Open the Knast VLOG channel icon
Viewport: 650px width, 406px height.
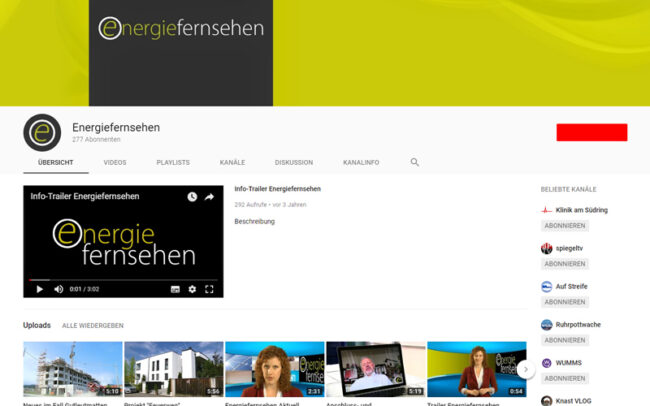tap(546, 401)
